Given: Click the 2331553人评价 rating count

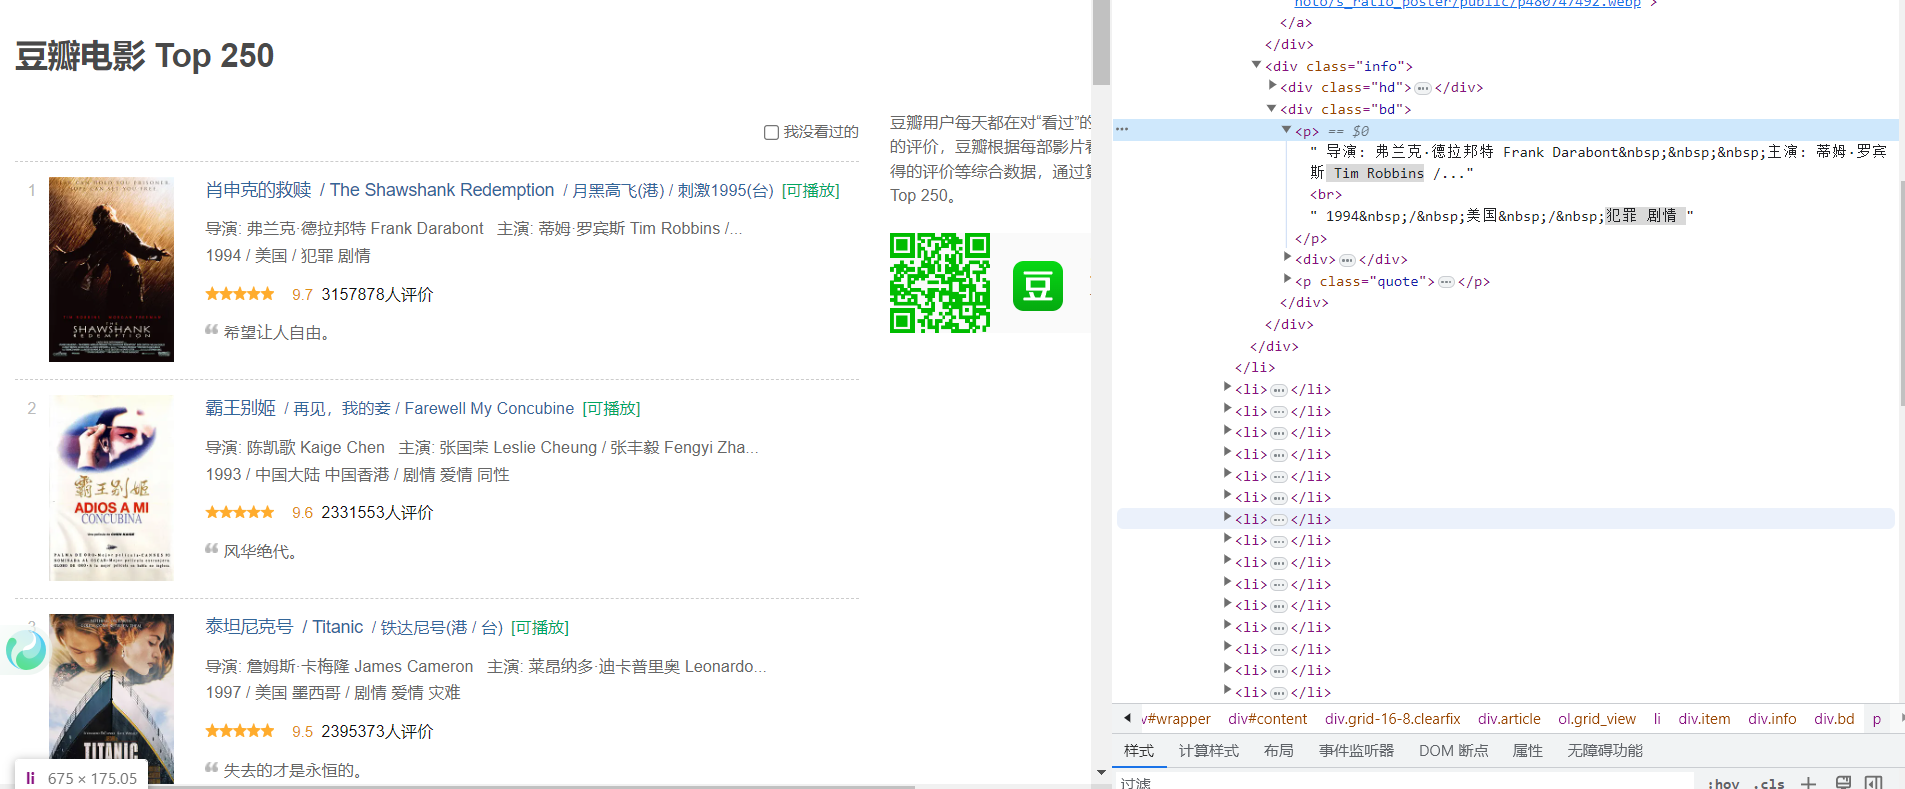Looking at the screenshot, I should [x=377, y=513].
